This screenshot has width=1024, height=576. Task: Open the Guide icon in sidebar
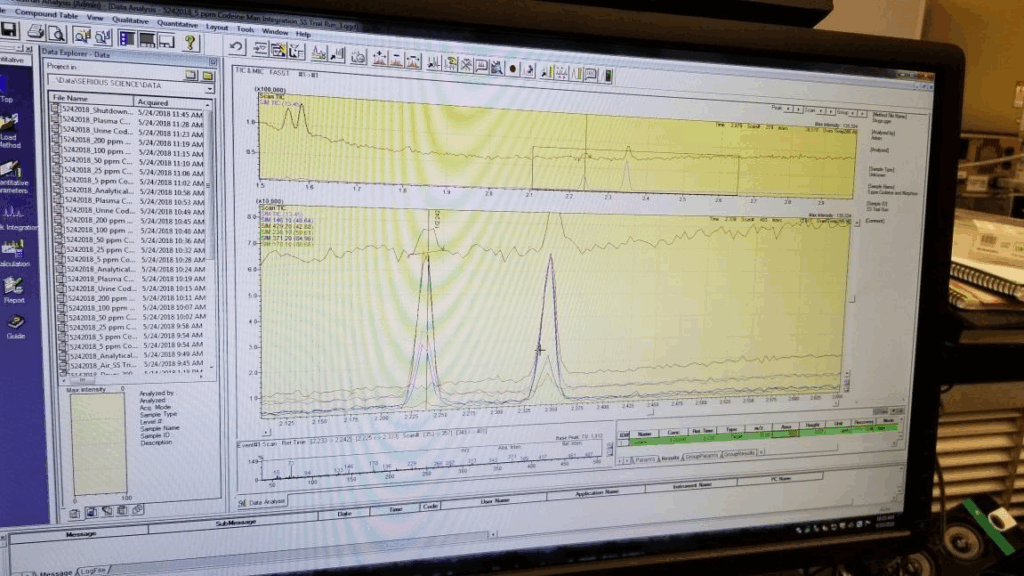pos(16,326)
